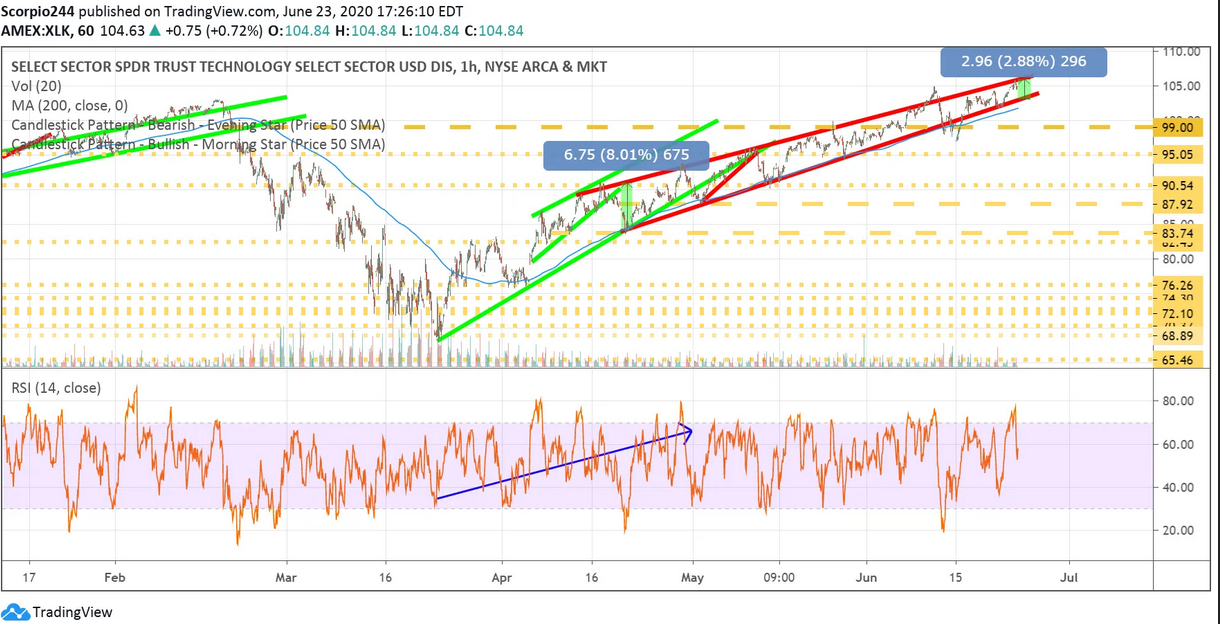Viewport: 1220px width, 624px height.
Task: Click the TradingView logo icon
Action: coord(15,612)
